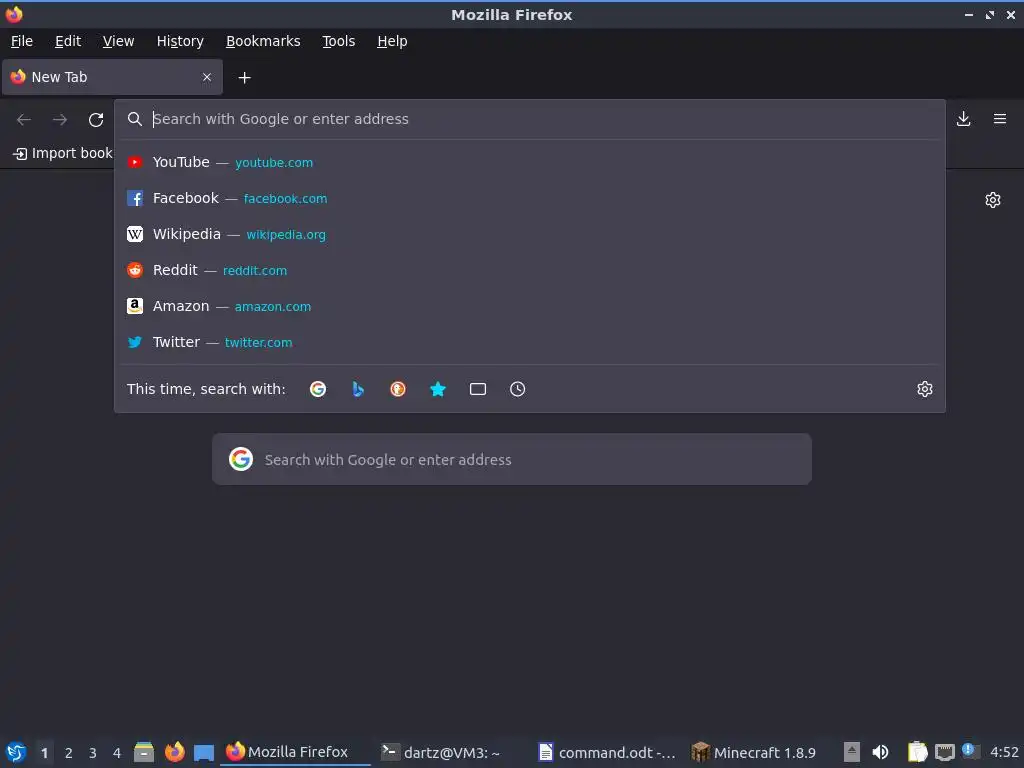Switch to Minecraft 1.8.9 window in taskbar
Image resolution: width=1024 pixels, height=768 pixels.
(x=754, y=752)
